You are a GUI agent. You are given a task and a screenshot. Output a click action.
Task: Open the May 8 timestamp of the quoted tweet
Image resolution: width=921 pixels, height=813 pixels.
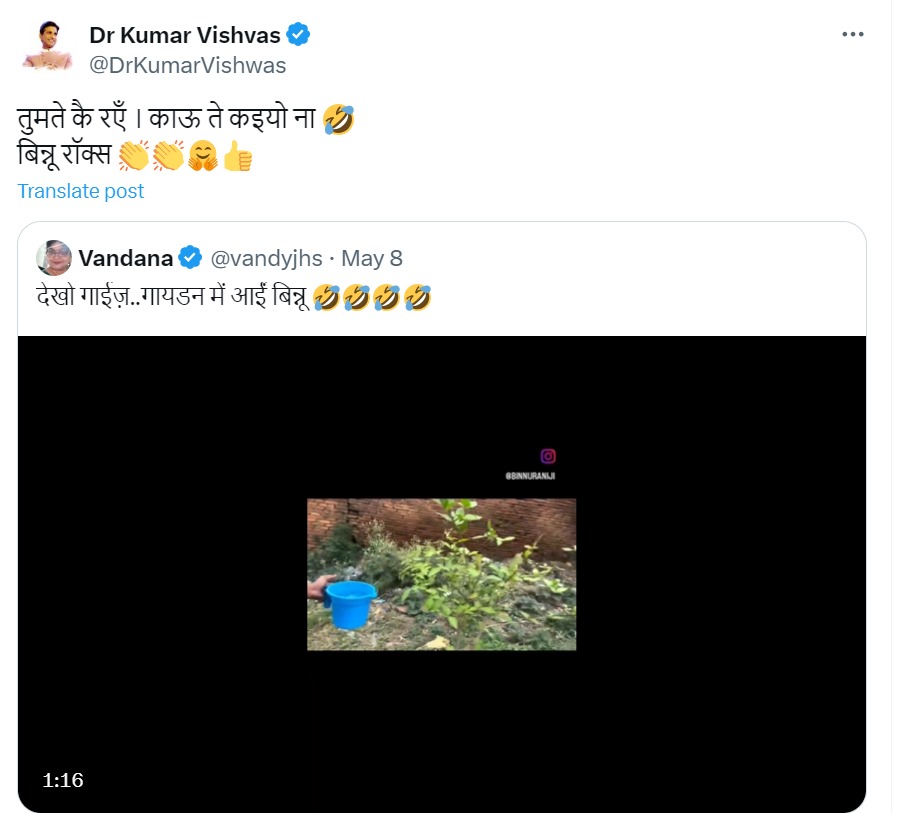(x=372, y=257)
